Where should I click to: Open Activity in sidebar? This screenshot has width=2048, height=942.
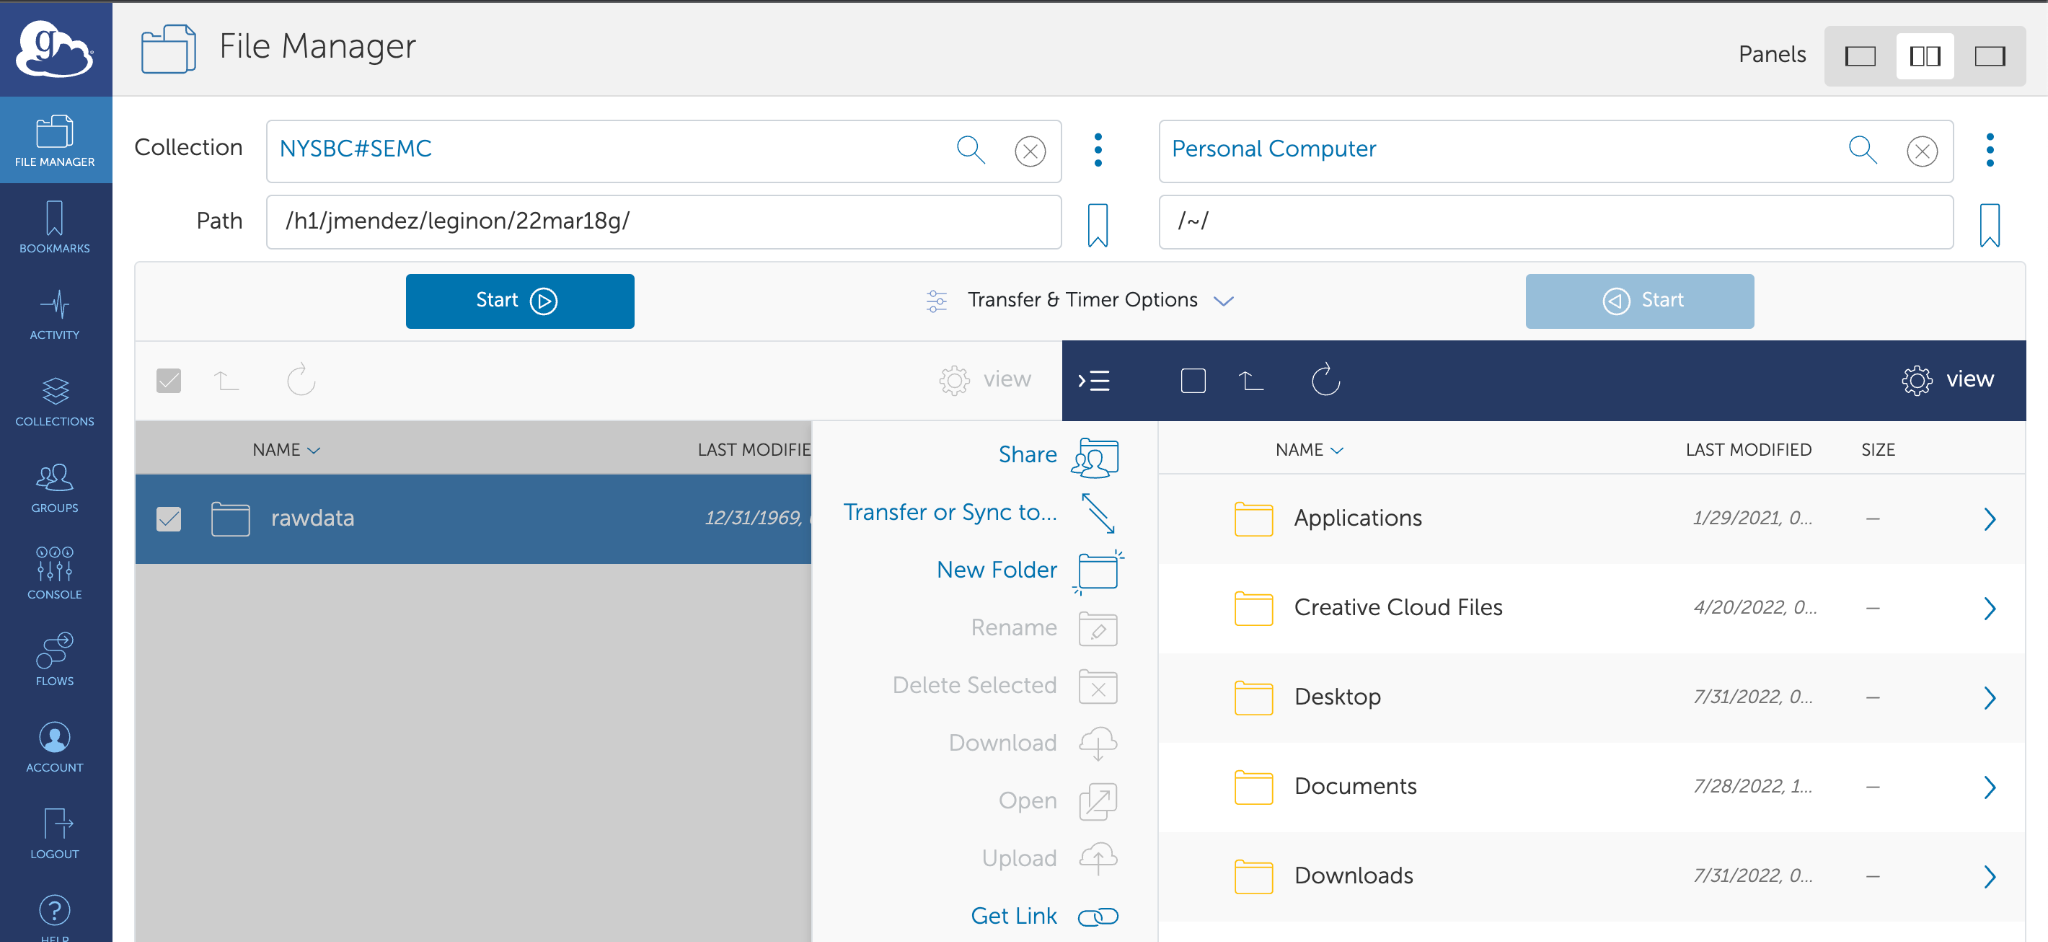(55, 314)
